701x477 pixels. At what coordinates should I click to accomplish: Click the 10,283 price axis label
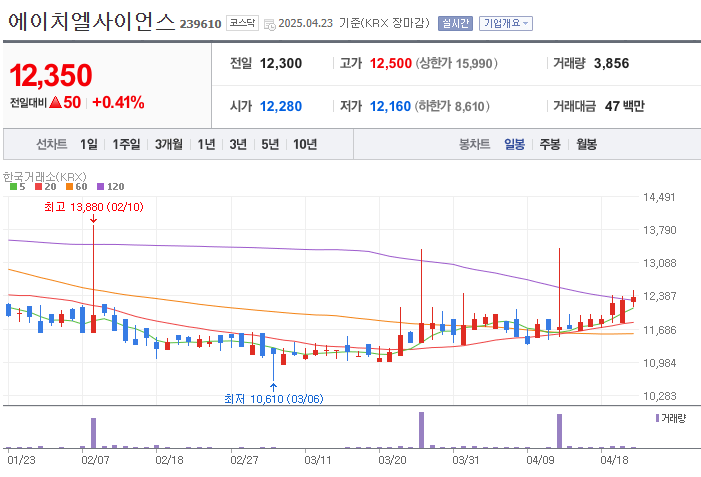(660, 396)
